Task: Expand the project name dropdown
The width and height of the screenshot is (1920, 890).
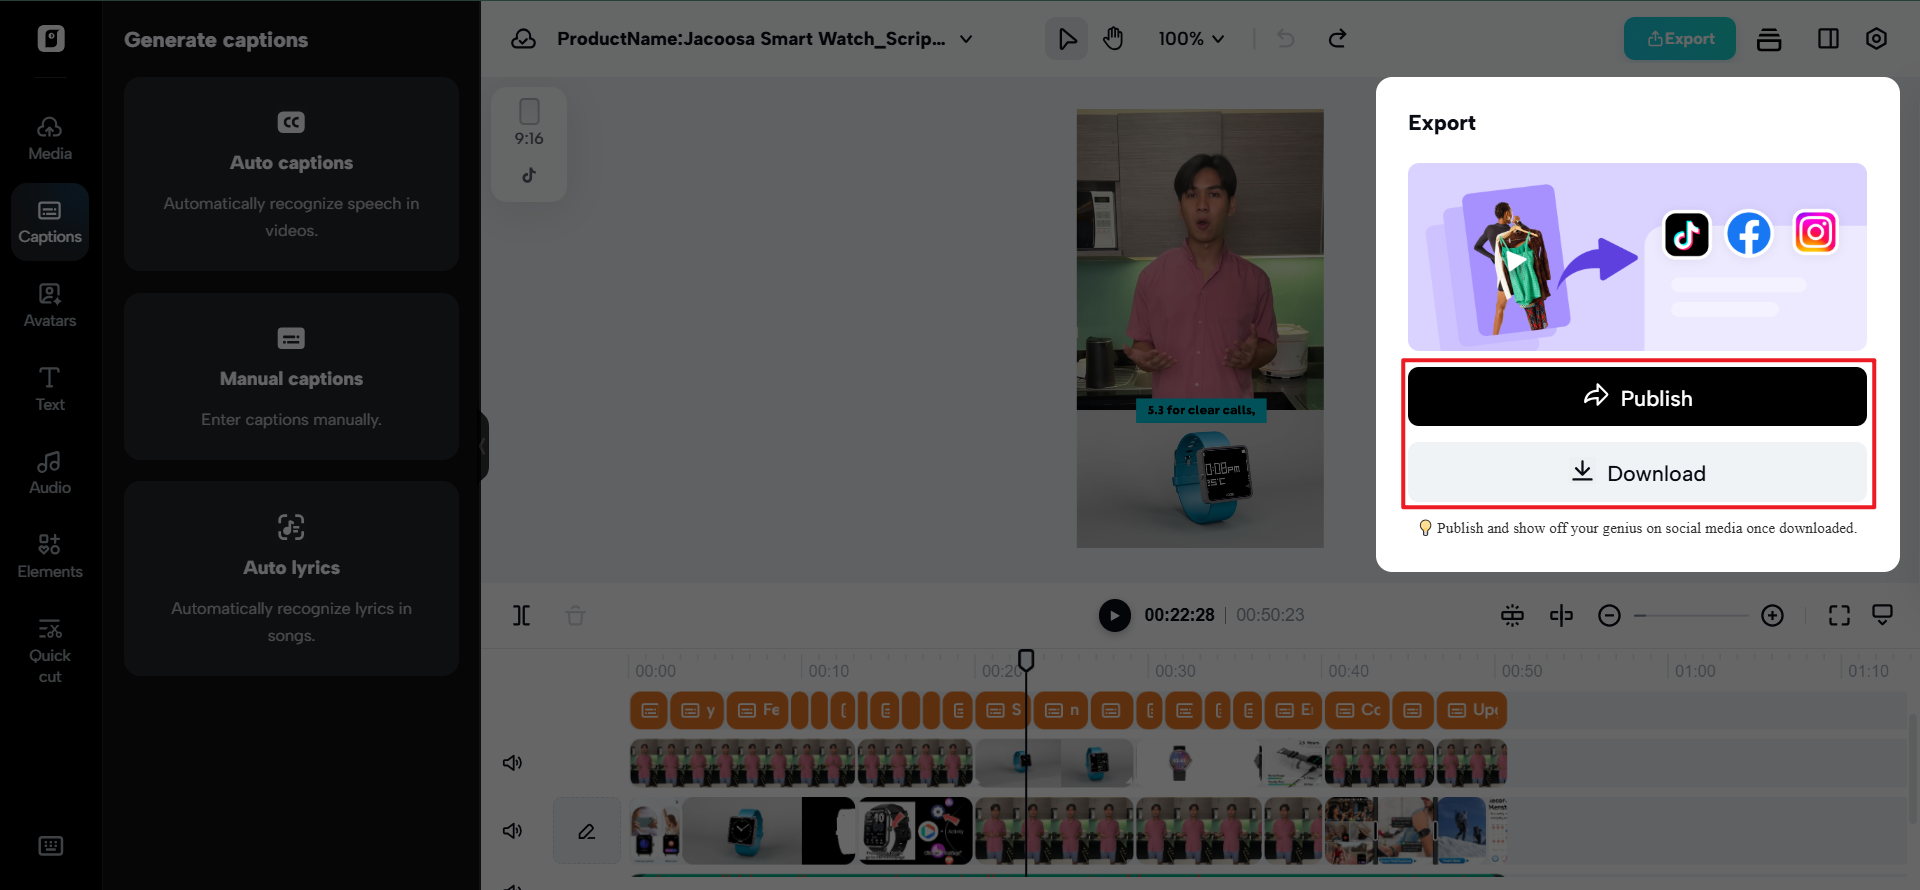Action: point(966,39)
